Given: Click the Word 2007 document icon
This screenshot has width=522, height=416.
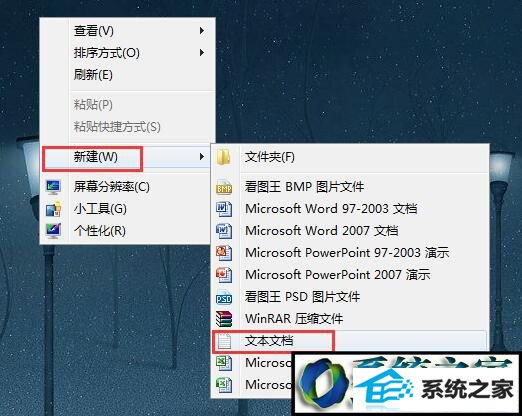Looking at the screenshot, I should (x=224, y=231).
